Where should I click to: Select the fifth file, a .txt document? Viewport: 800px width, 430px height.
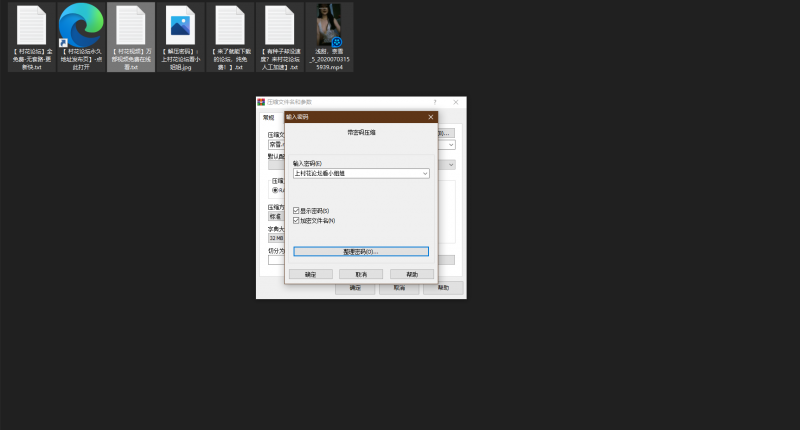pyautogui.click(x=230, y=25)
